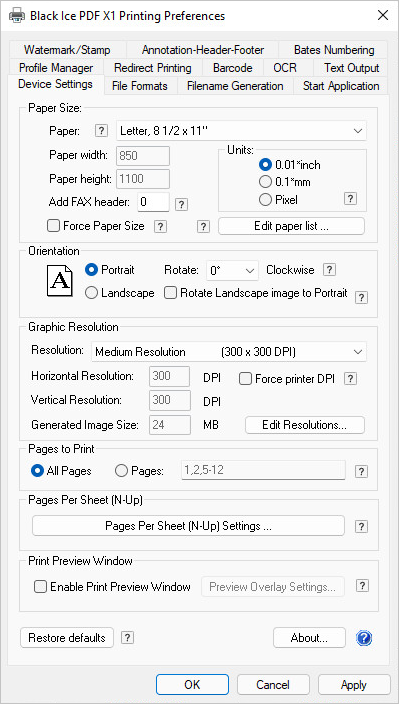Check Enable Print Preview Window
The image size is (399, 704).
(x=41, y=587)
